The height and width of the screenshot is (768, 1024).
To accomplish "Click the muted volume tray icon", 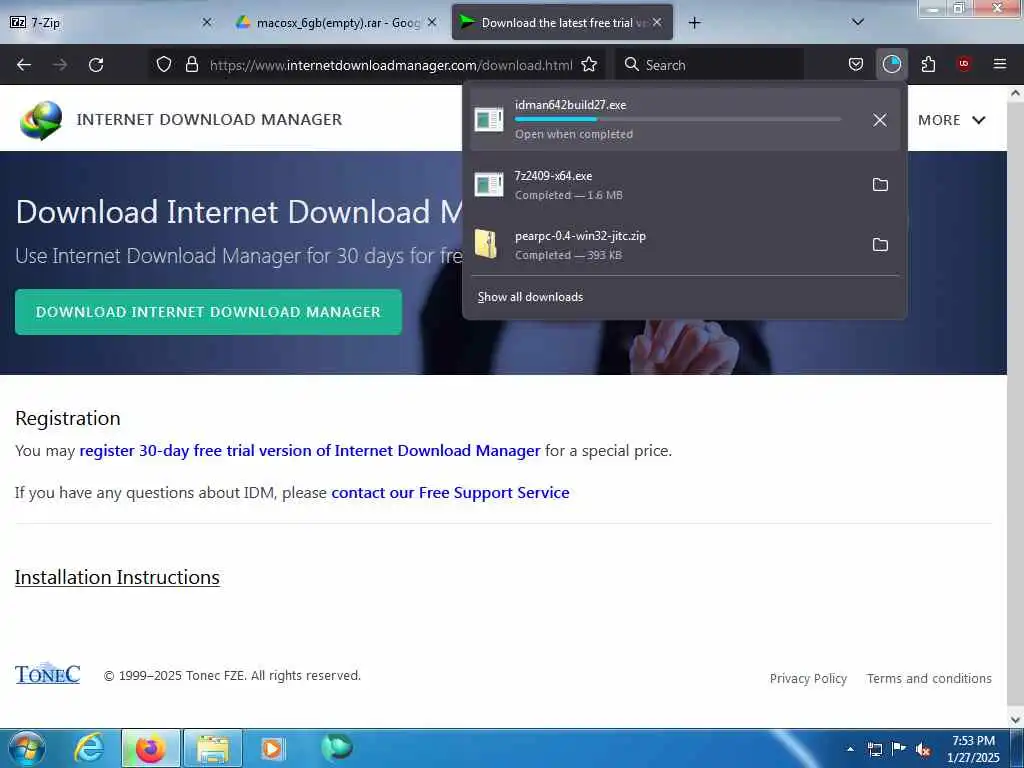I will point(923,750).
